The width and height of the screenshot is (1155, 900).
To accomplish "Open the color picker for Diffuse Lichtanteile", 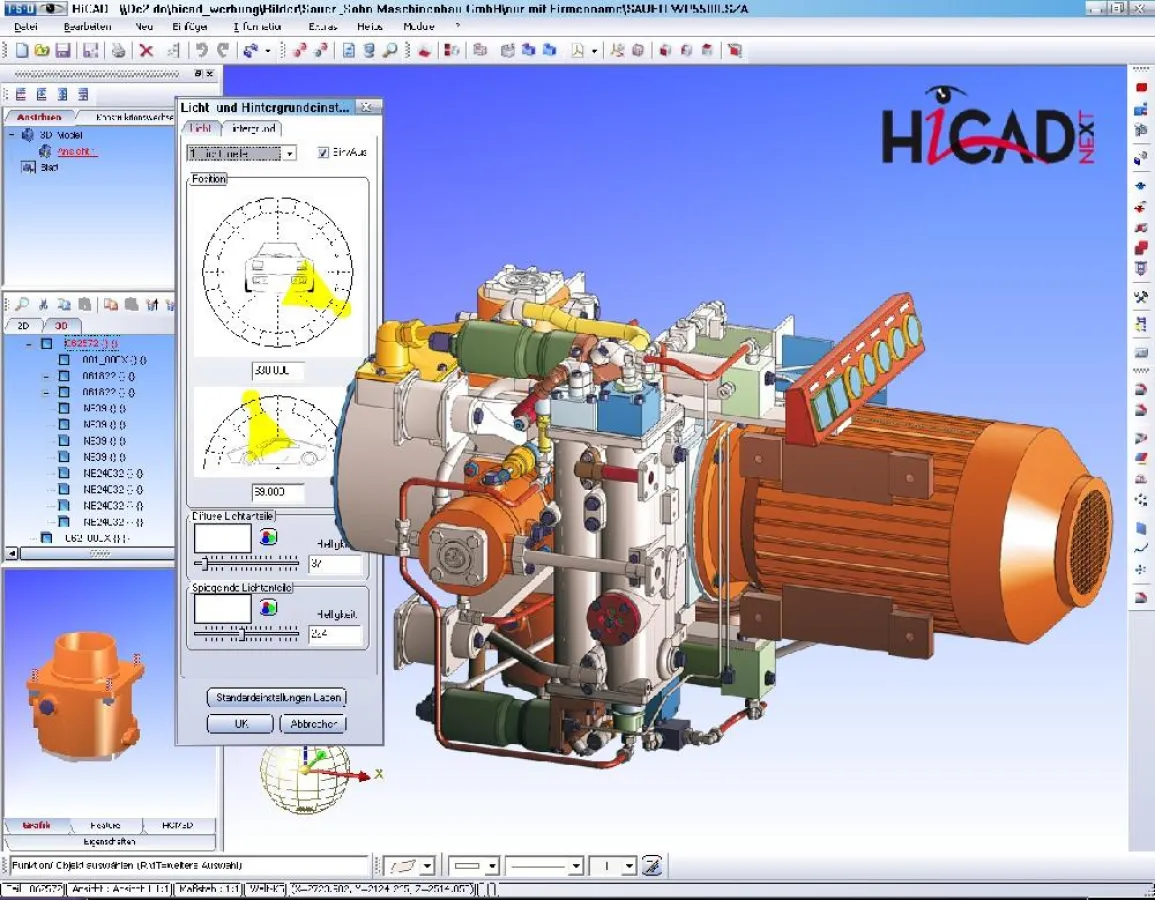I will (268, 537).
